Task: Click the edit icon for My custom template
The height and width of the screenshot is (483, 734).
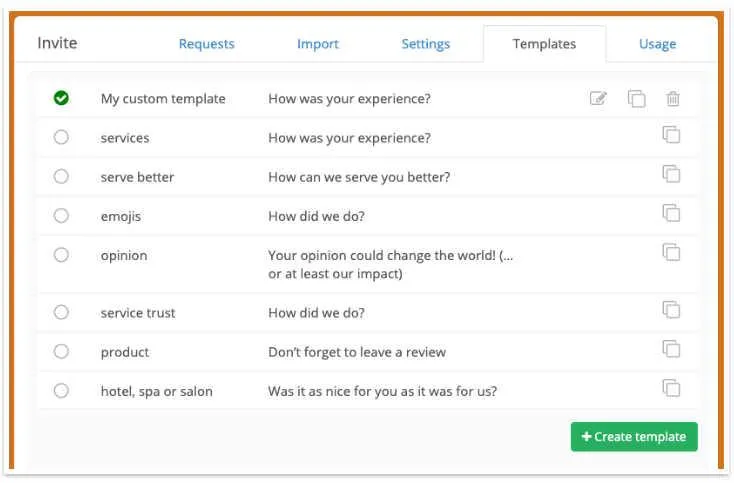Action: pyautogui.click(x=598, y=98)
